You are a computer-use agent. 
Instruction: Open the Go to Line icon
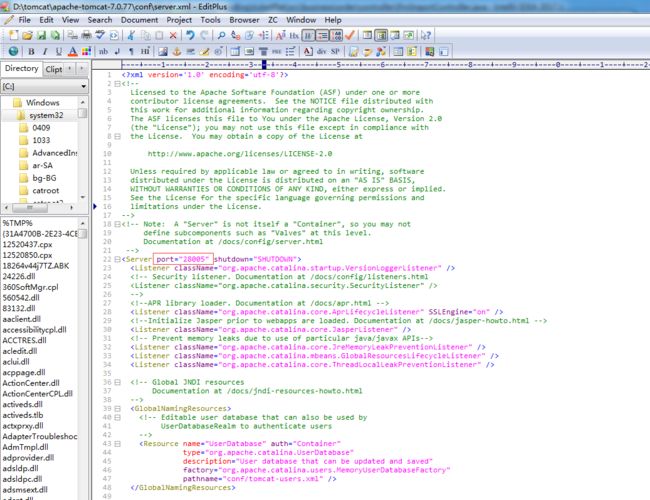click(263, 35)
